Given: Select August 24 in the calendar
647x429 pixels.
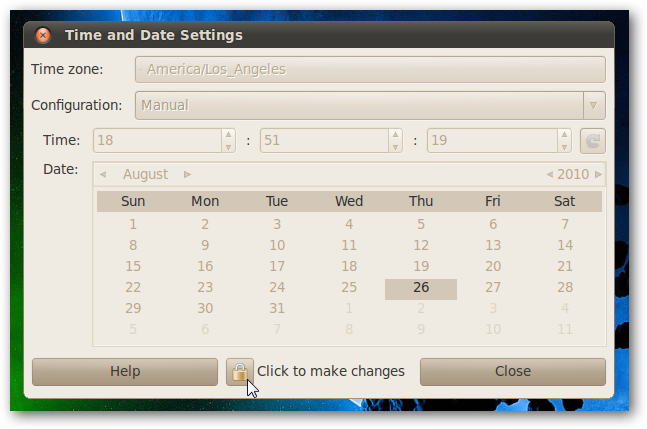Looking at the screenshot, I should click(277, 288).
